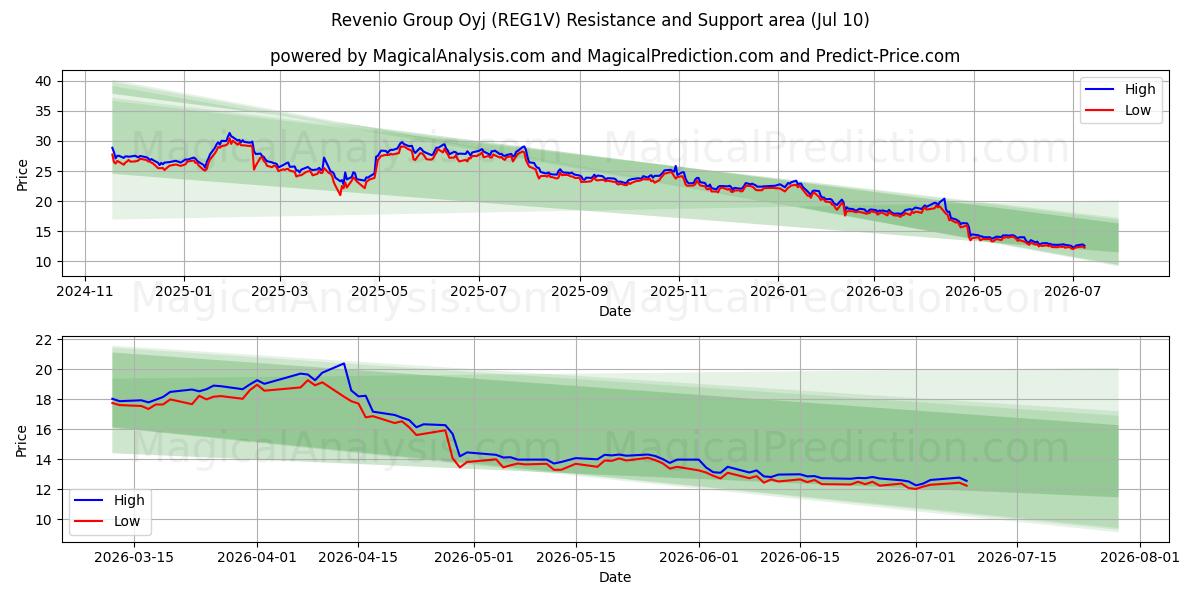Viewport: 1200px width, 600px height.
Task: Click top chart x-axis tick '2025-03'
Action: (279, 292)
